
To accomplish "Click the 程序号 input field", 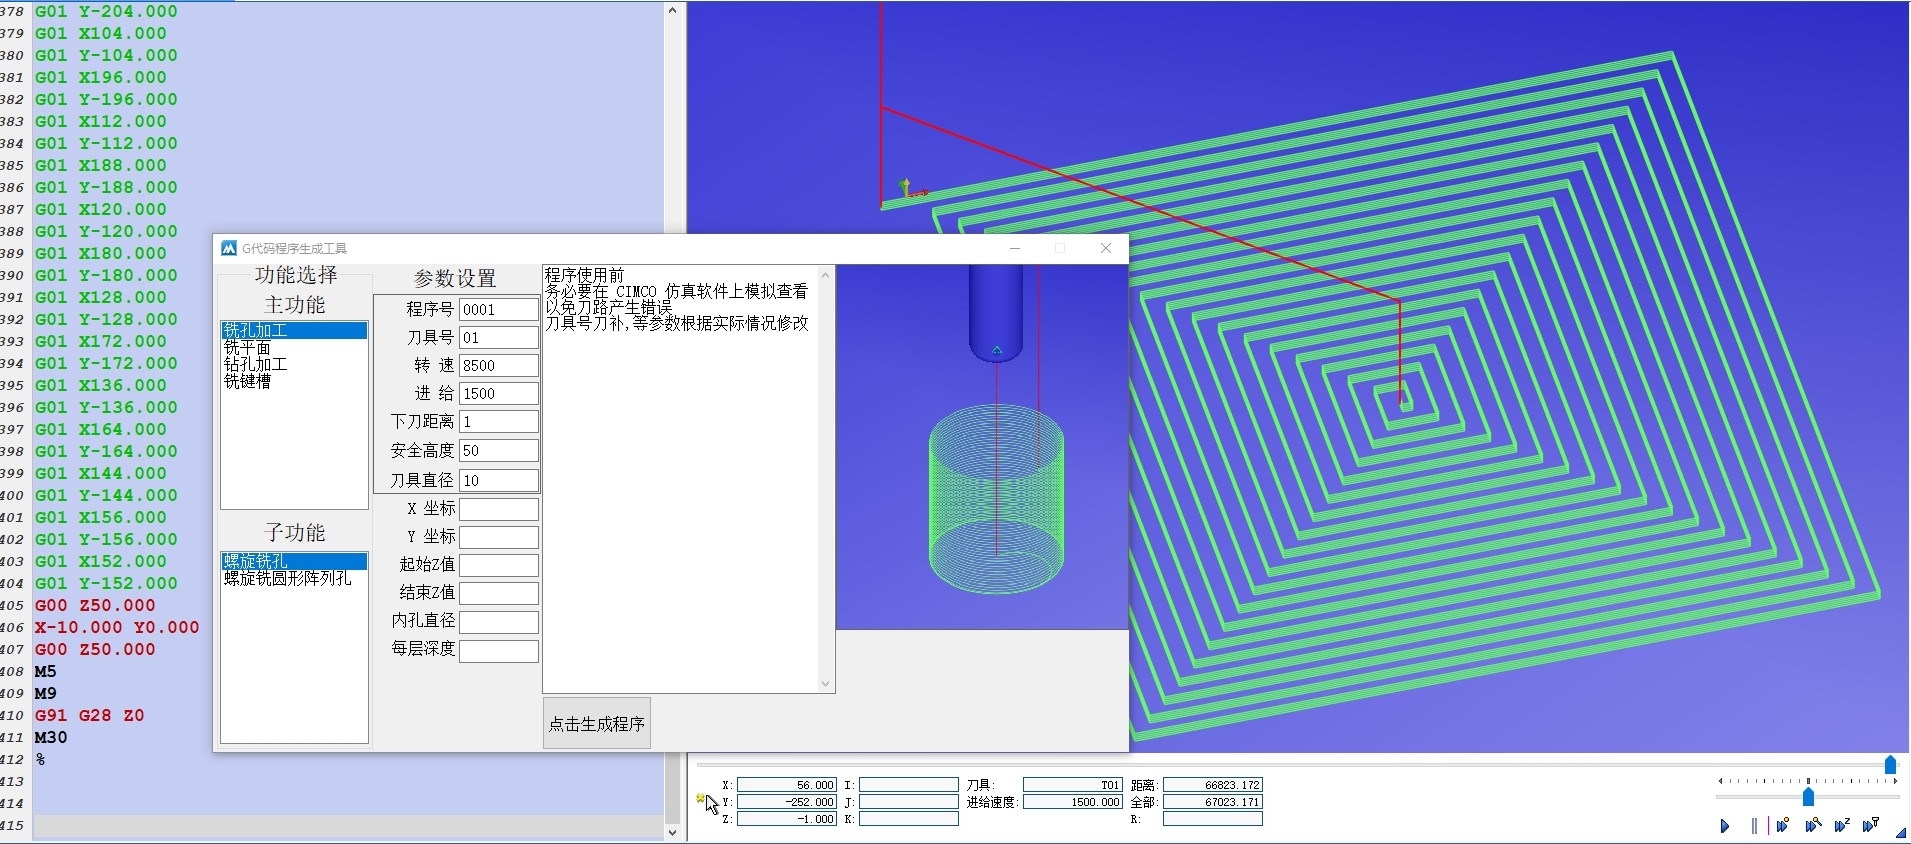I will (499, 310).
